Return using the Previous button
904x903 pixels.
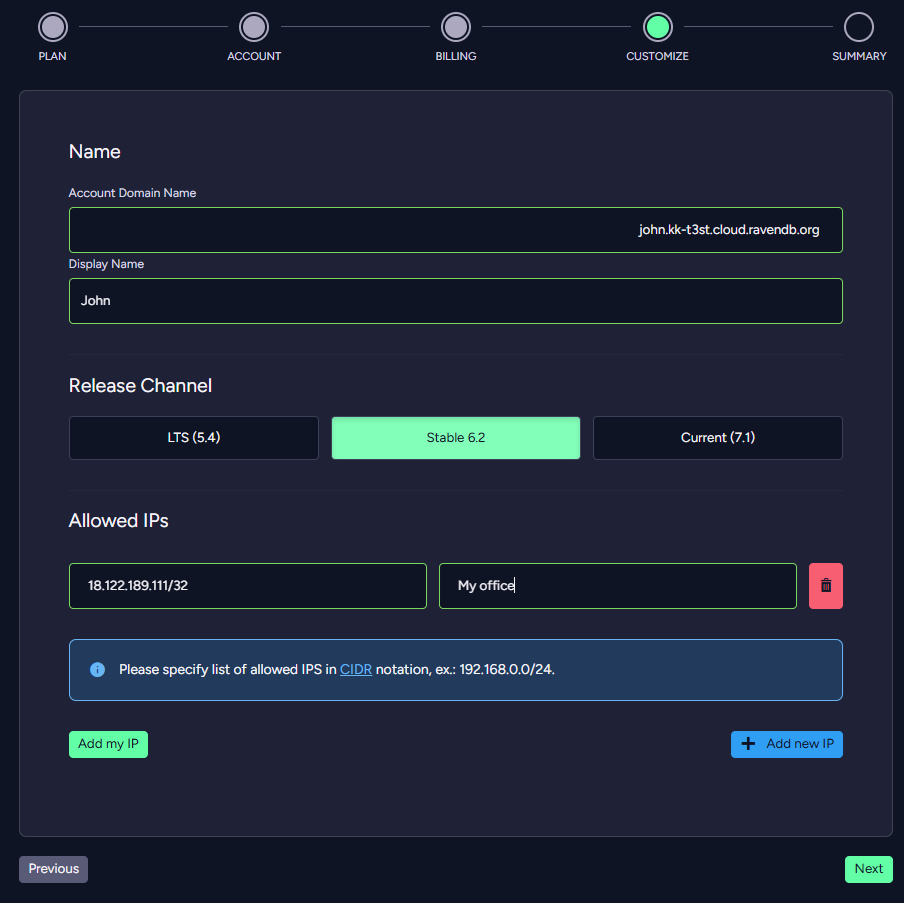(54, 869)
